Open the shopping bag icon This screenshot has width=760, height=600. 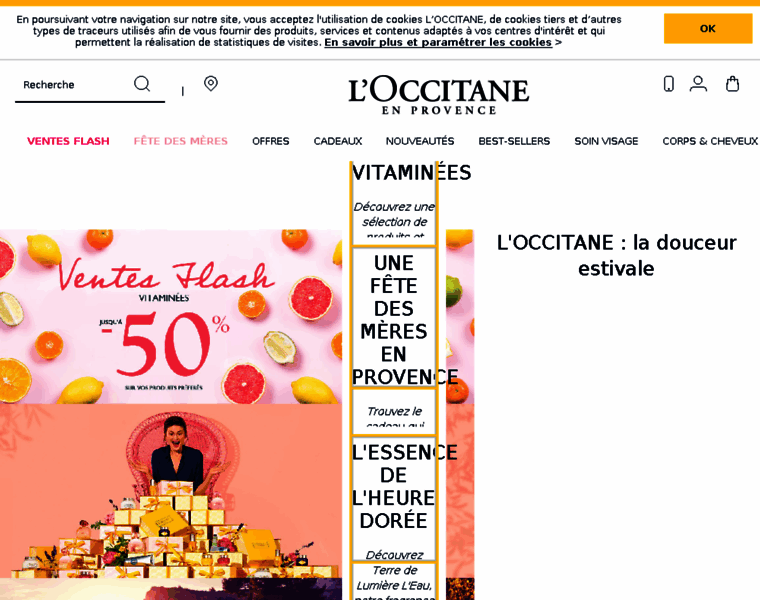(732, 83)
